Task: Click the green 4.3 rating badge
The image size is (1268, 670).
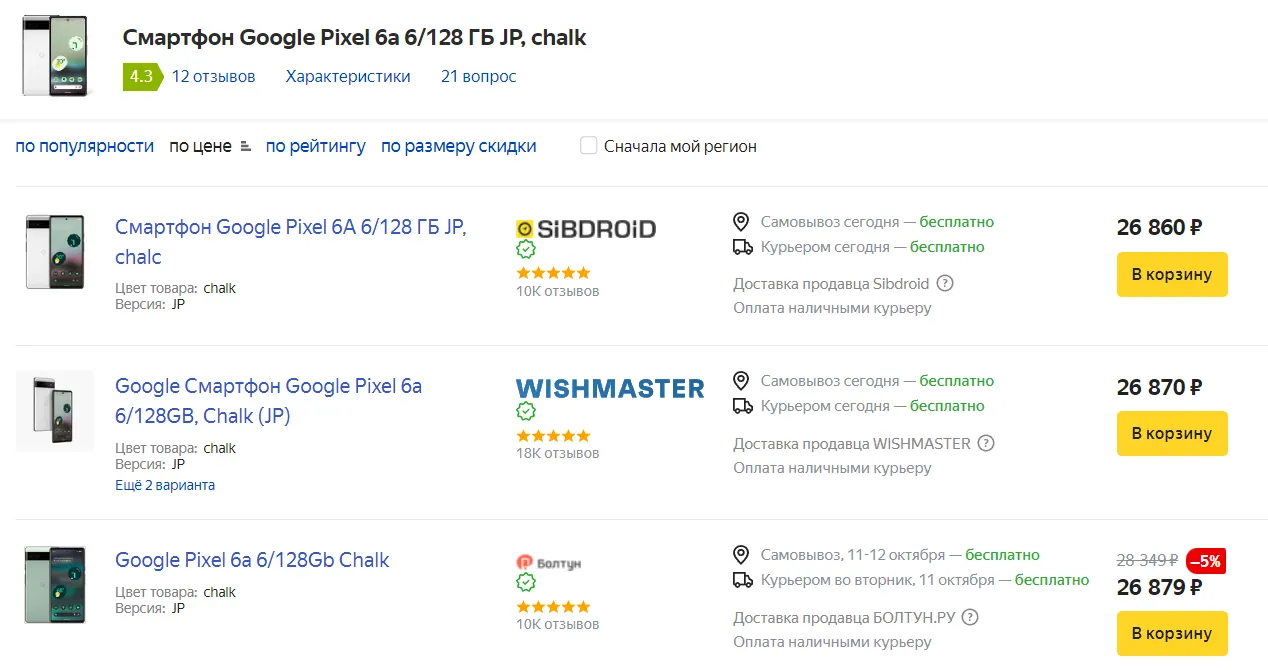Action: coord(141,76)
